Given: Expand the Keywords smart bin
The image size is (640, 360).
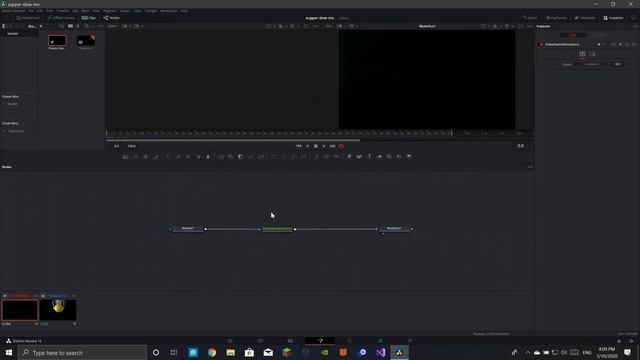Looking at the screenshot, I should [x=4, y=131].
